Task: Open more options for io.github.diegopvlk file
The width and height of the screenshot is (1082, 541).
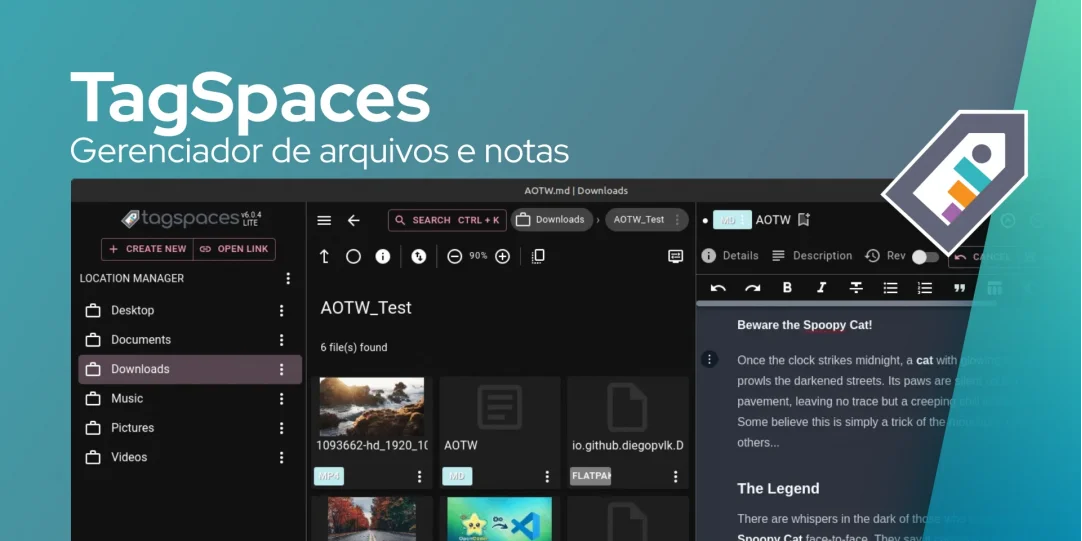Action: pos(675,477)
